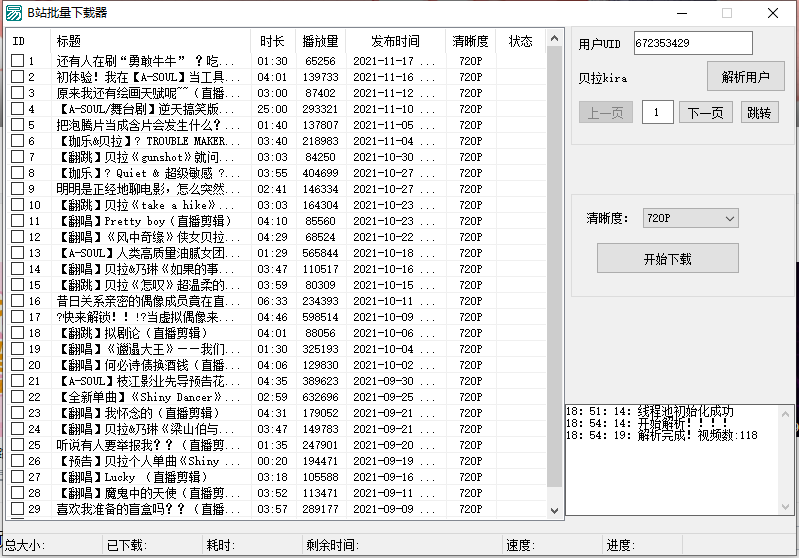The image size is (799, 558).
Task: Enable the checkbox for row 27 Lucky
Action: coord(17,477)
